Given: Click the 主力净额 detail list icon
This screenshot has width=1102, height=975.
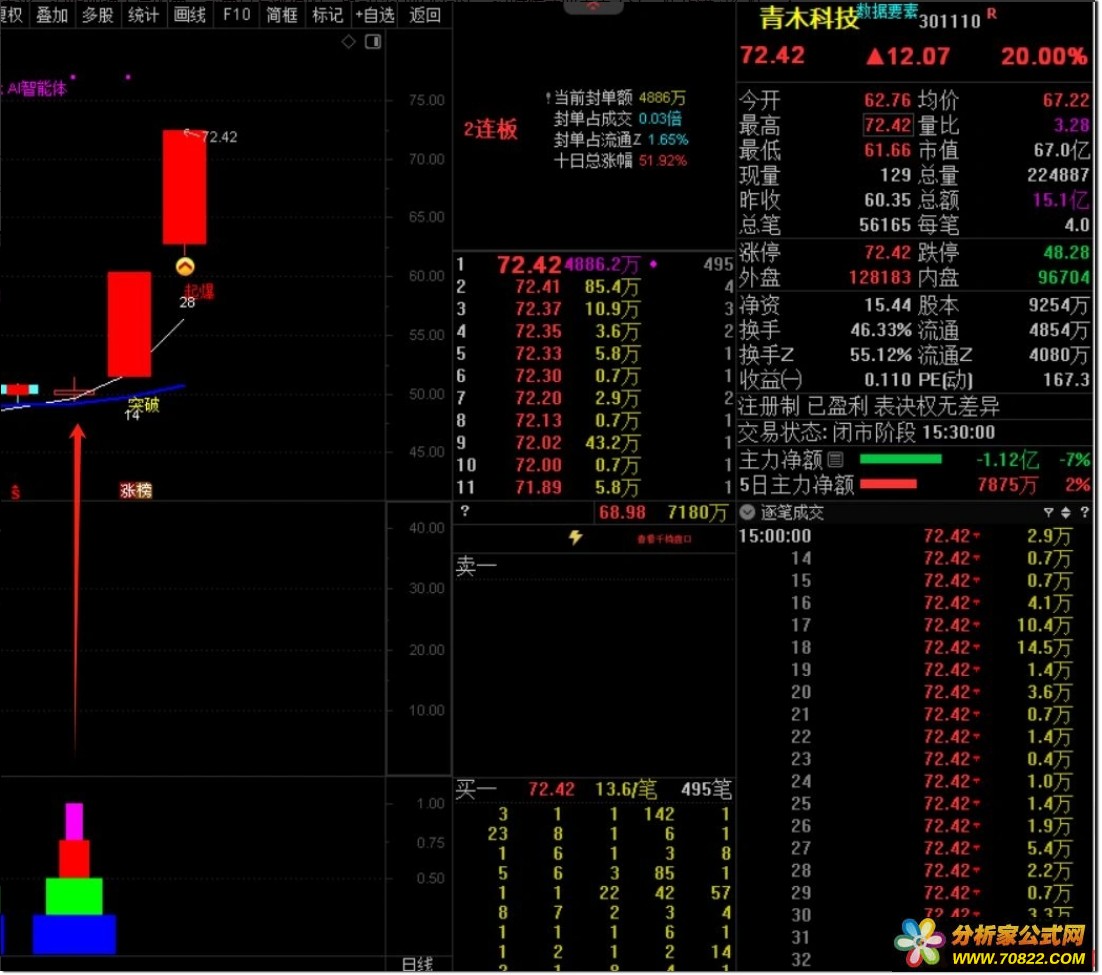Looking at the screenshot, I should pos(835,460).
